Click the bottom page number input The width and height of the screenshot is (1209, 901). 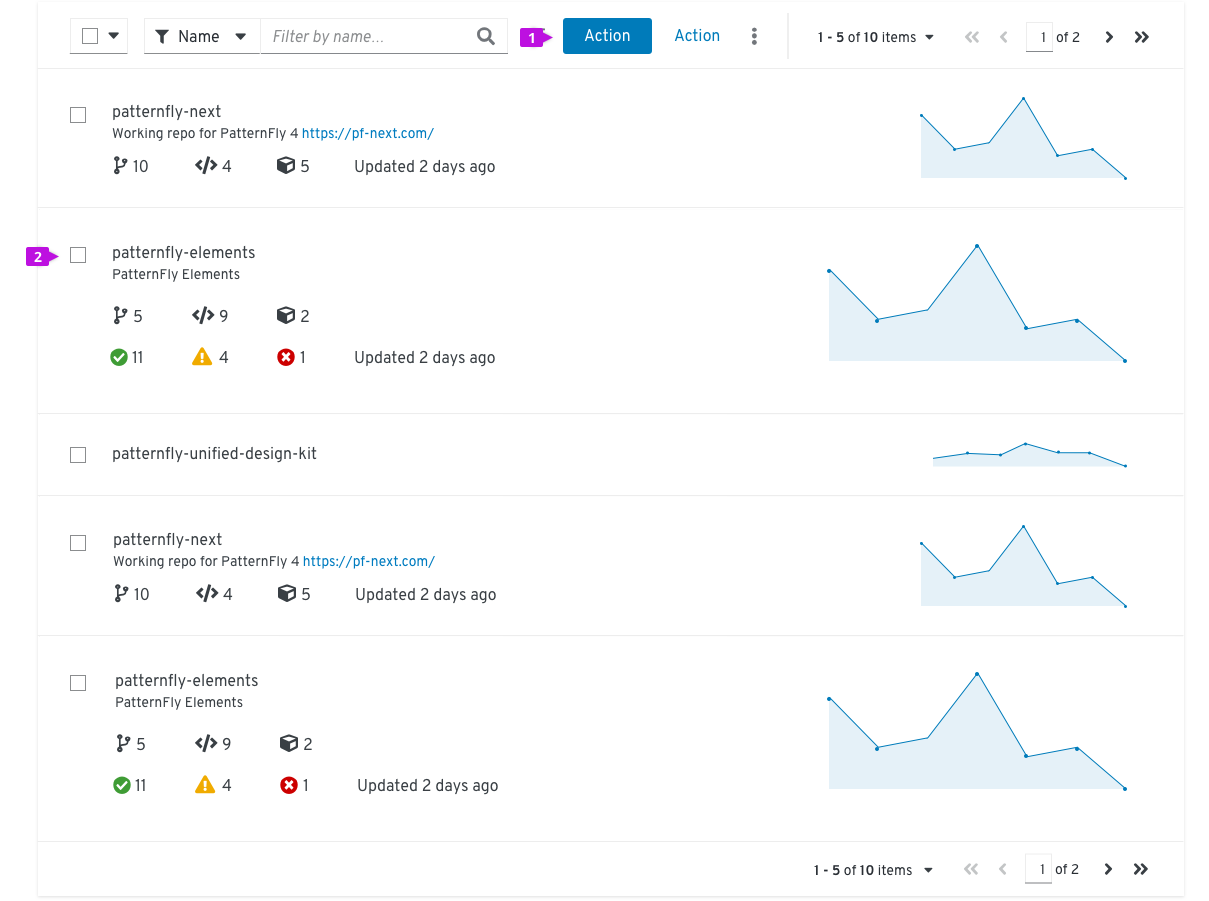[x=1039, y=869]
